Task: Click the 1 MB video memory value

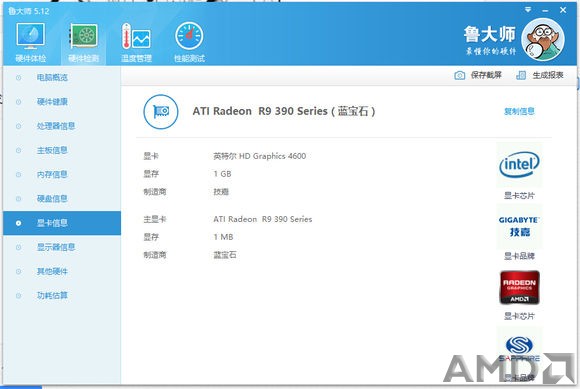Action: (x=223, y=237)
